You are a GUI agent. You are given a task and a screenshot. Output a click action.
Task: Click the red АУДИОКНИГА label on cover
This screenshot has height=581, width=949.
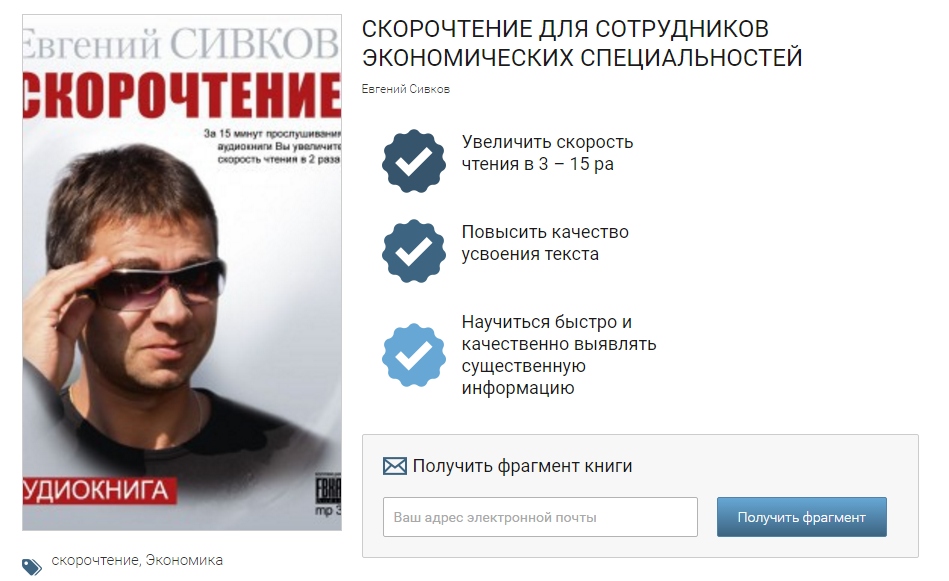pos(100,490)
